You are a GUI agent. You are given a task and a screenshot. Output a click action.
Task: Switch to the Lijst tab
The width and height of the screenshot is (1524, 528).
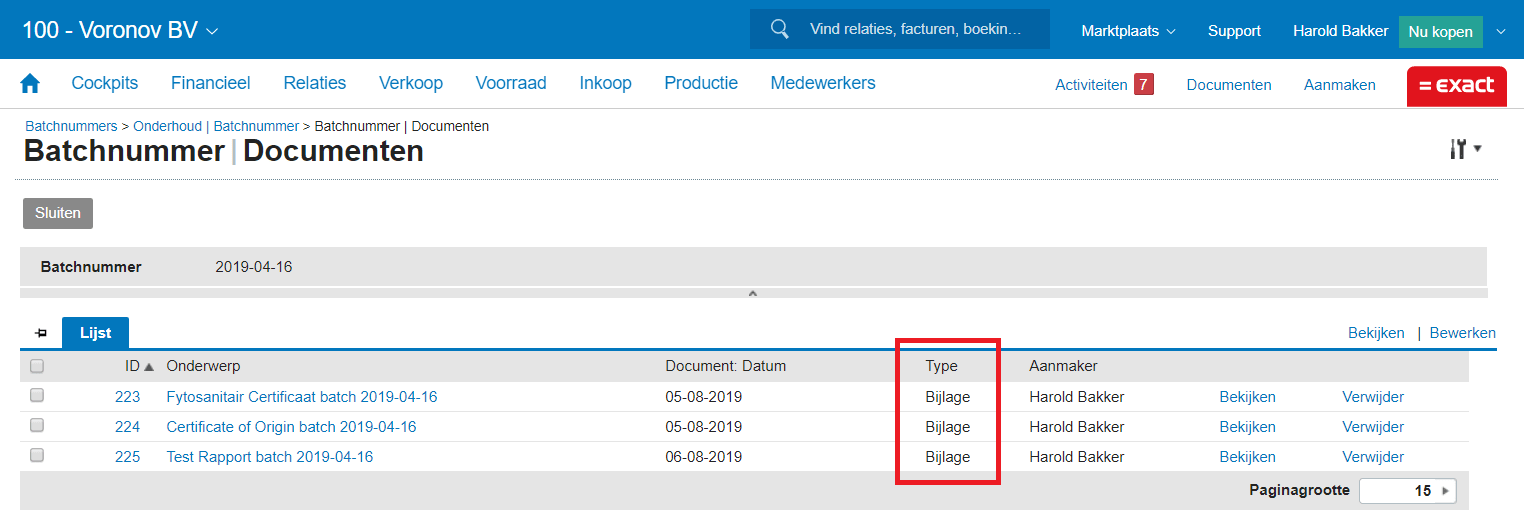[x=96, y=333]
